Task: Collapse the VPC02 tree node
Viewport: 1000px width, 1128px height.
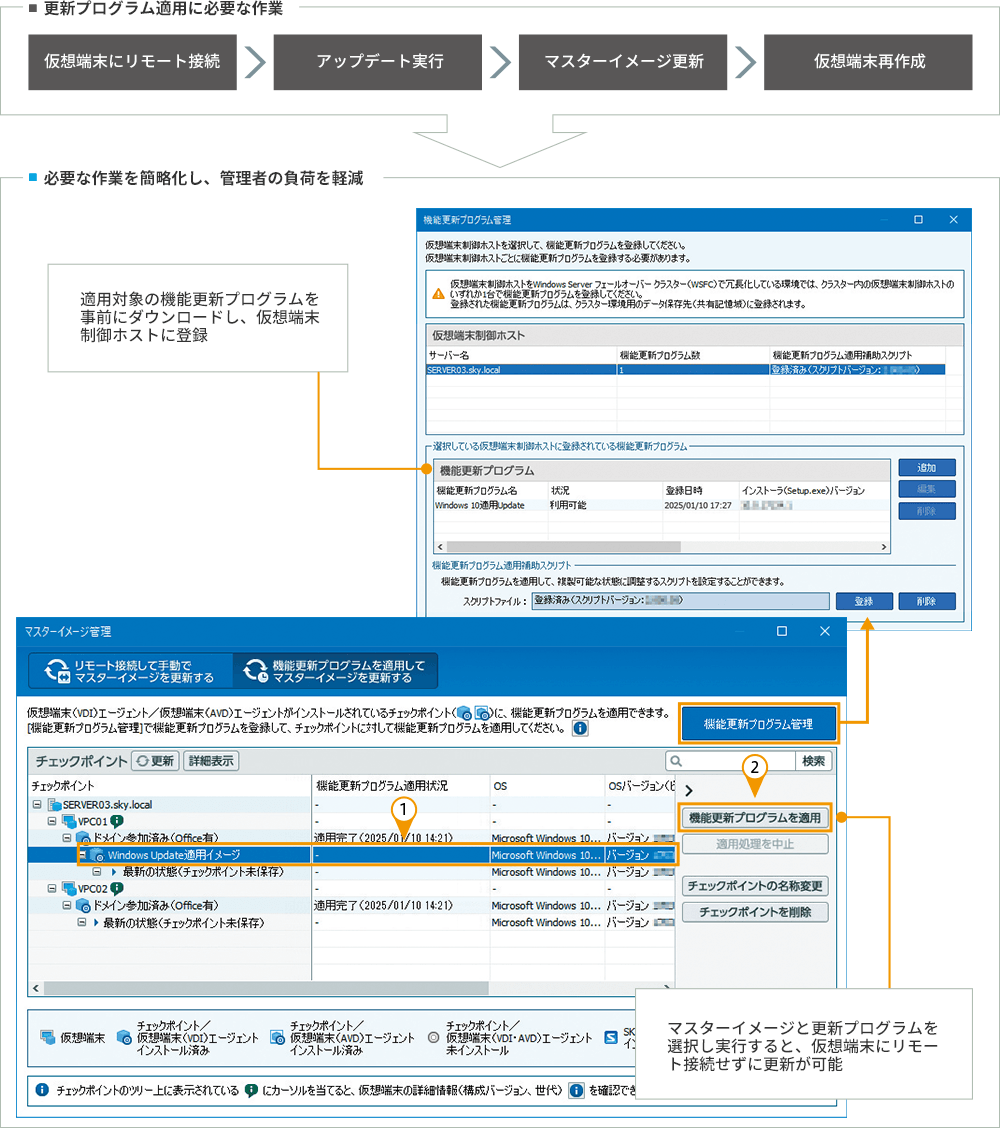Action: (x=52, y=888)
